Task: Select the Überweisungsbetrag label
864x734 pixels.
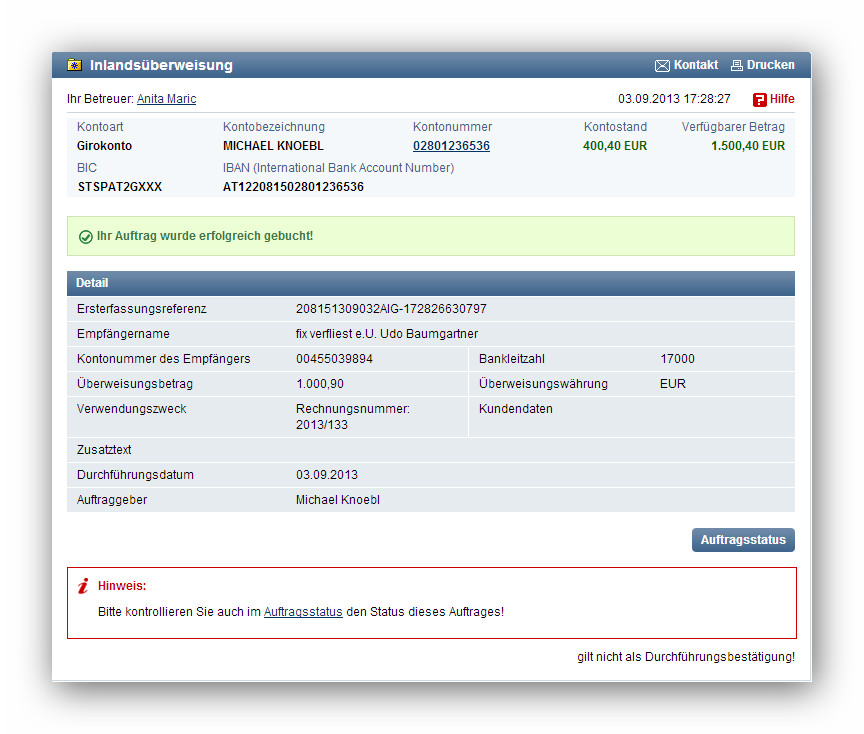Action: tap(135, 384)
